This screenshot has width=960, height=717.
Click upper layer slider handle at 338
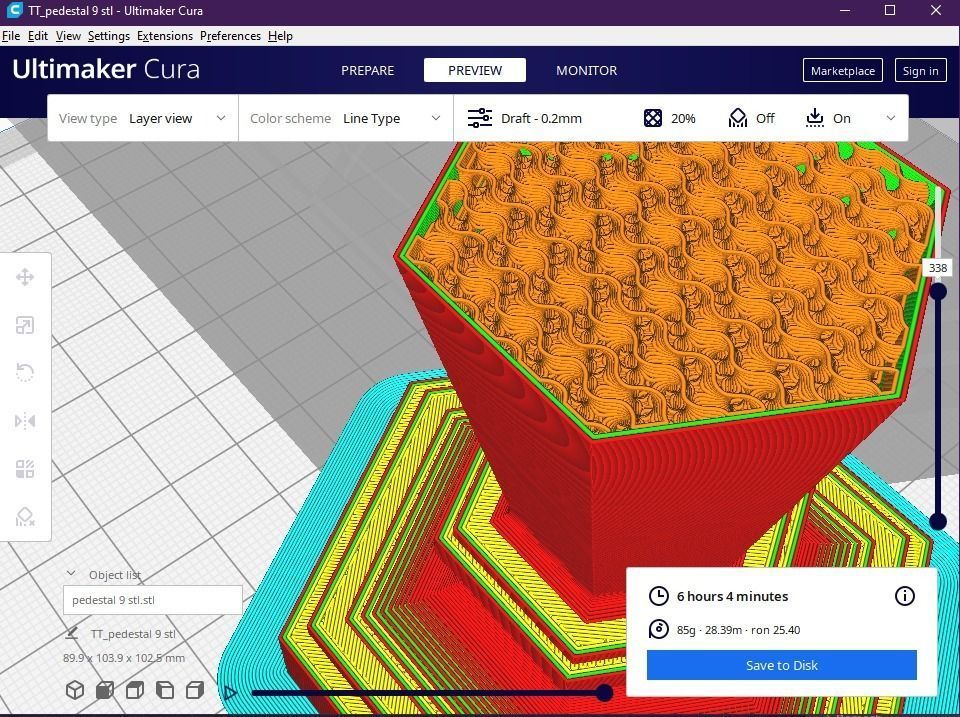tap(938, 291)
